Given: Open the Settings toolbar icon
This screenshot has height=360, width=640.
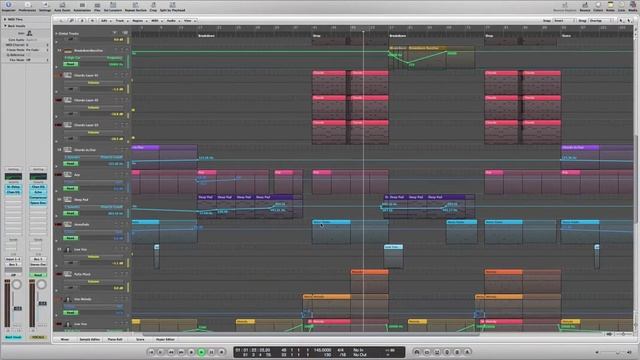Looking at the screenshot, I should 45,6.
